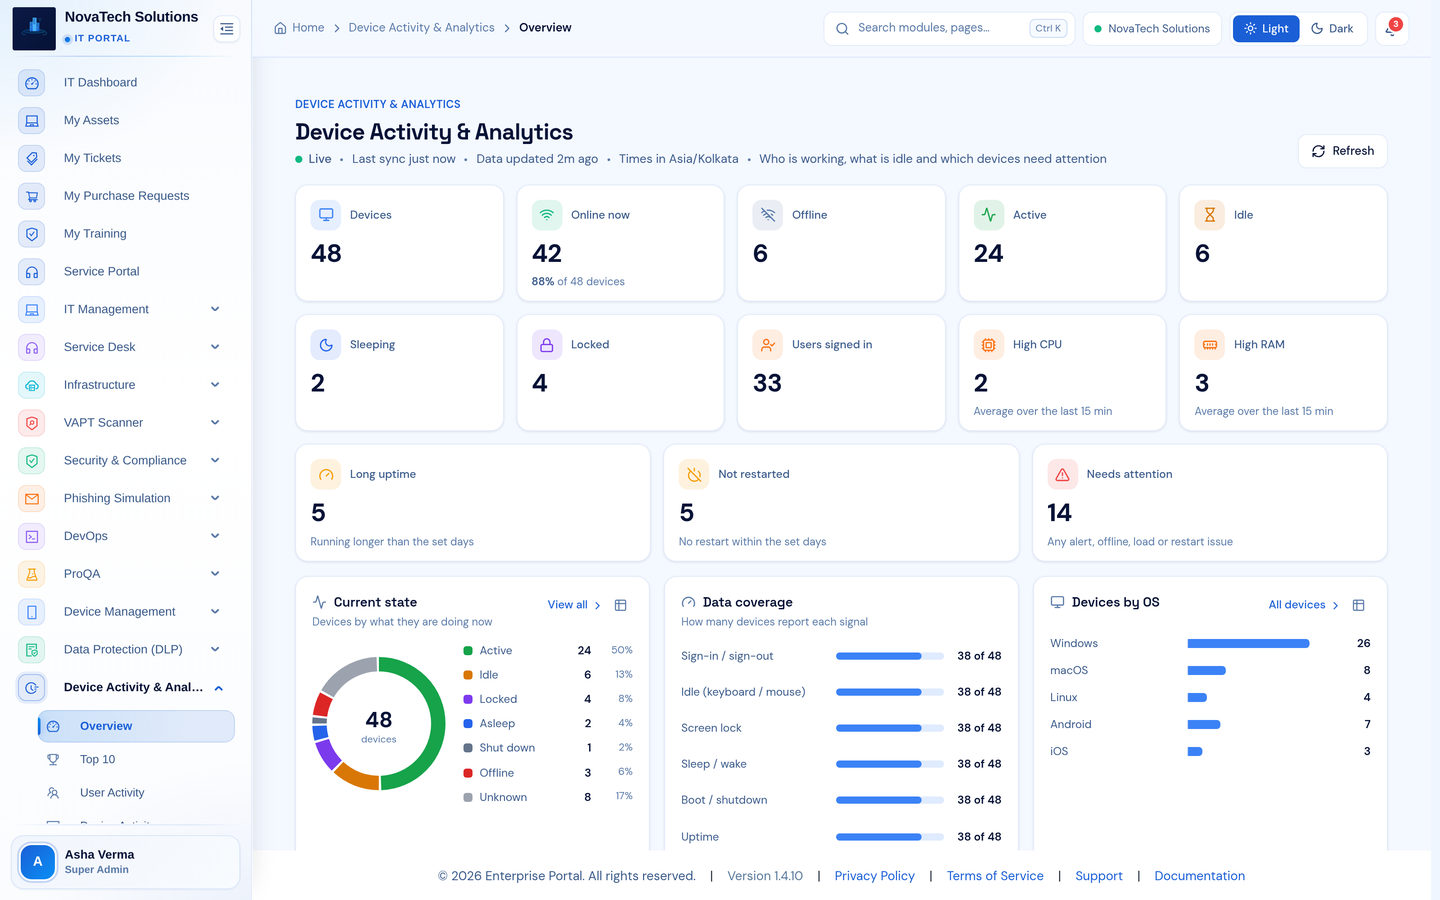Open Asha Verma profile card
The height and width of the screenshot is (900, 1440).
pyautogui.click(x=125, y=862)
